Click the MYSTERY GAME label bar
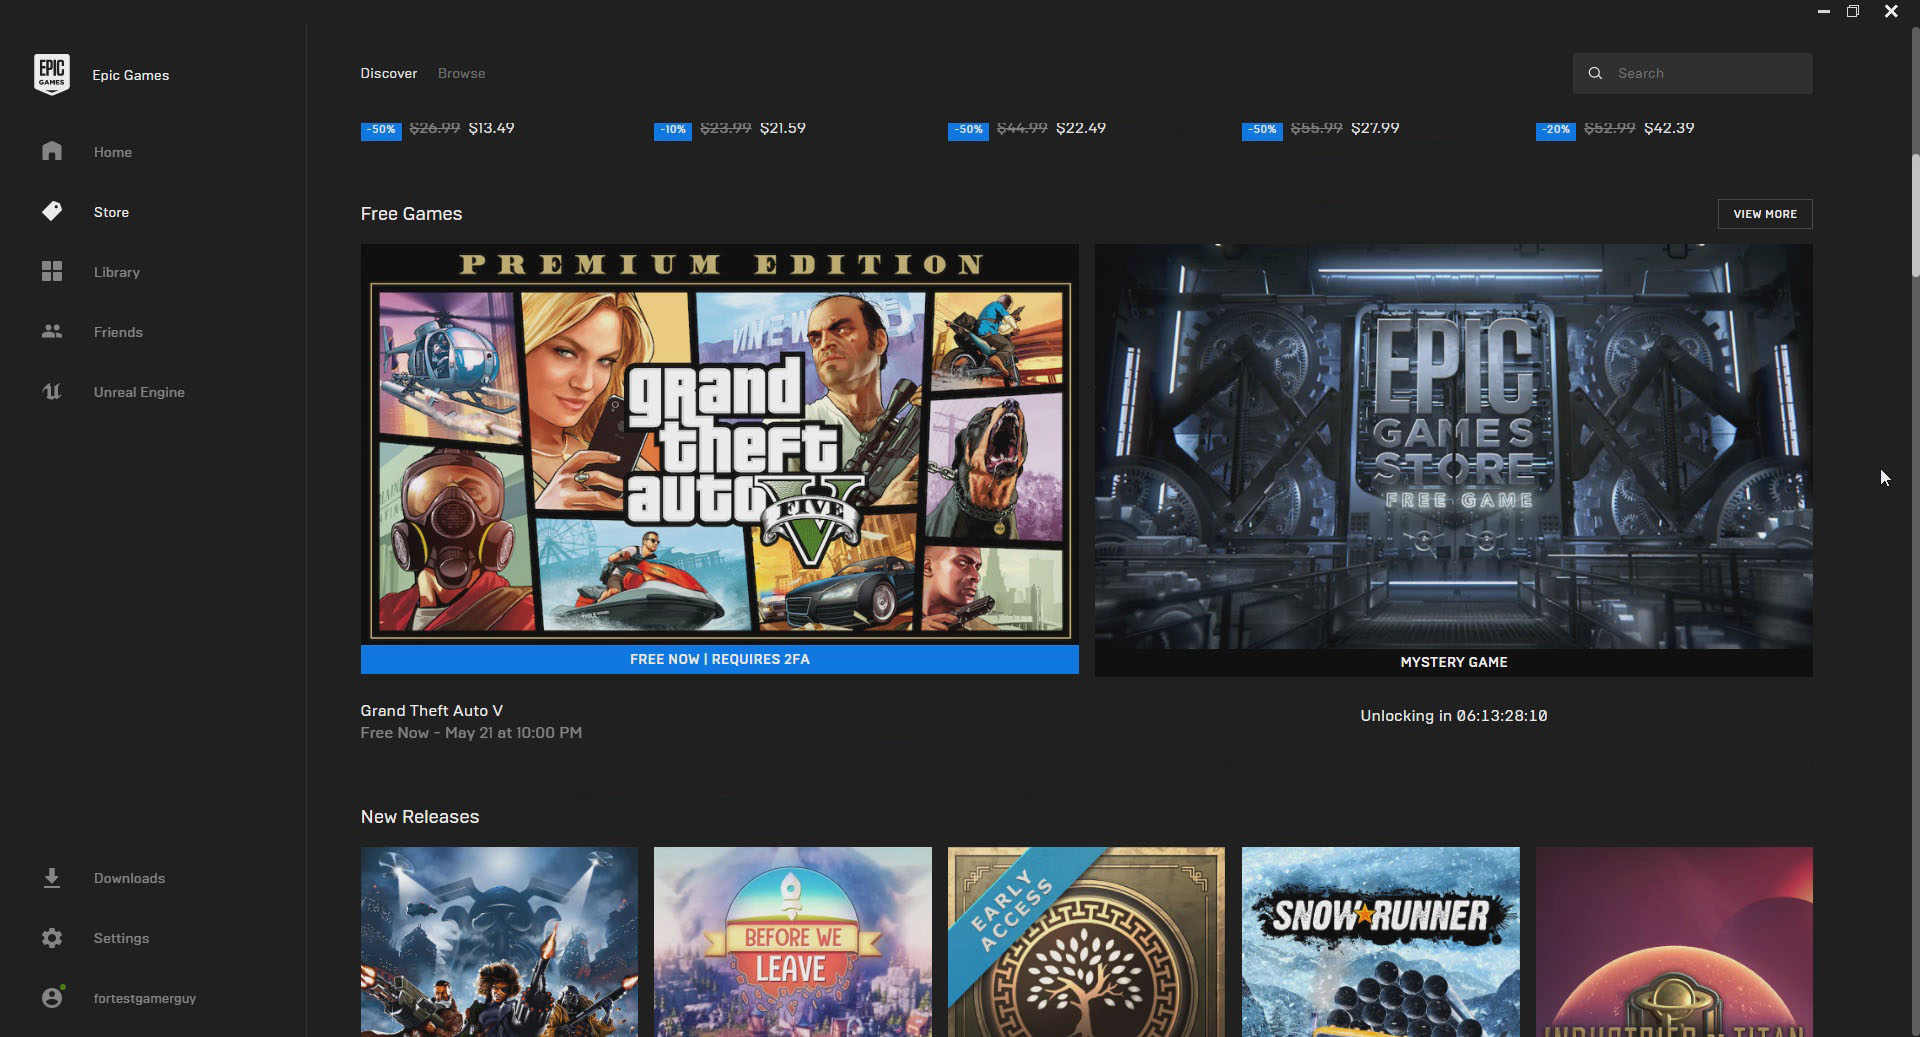The image size is (1920, 1037). click(x=1453, y=662)
